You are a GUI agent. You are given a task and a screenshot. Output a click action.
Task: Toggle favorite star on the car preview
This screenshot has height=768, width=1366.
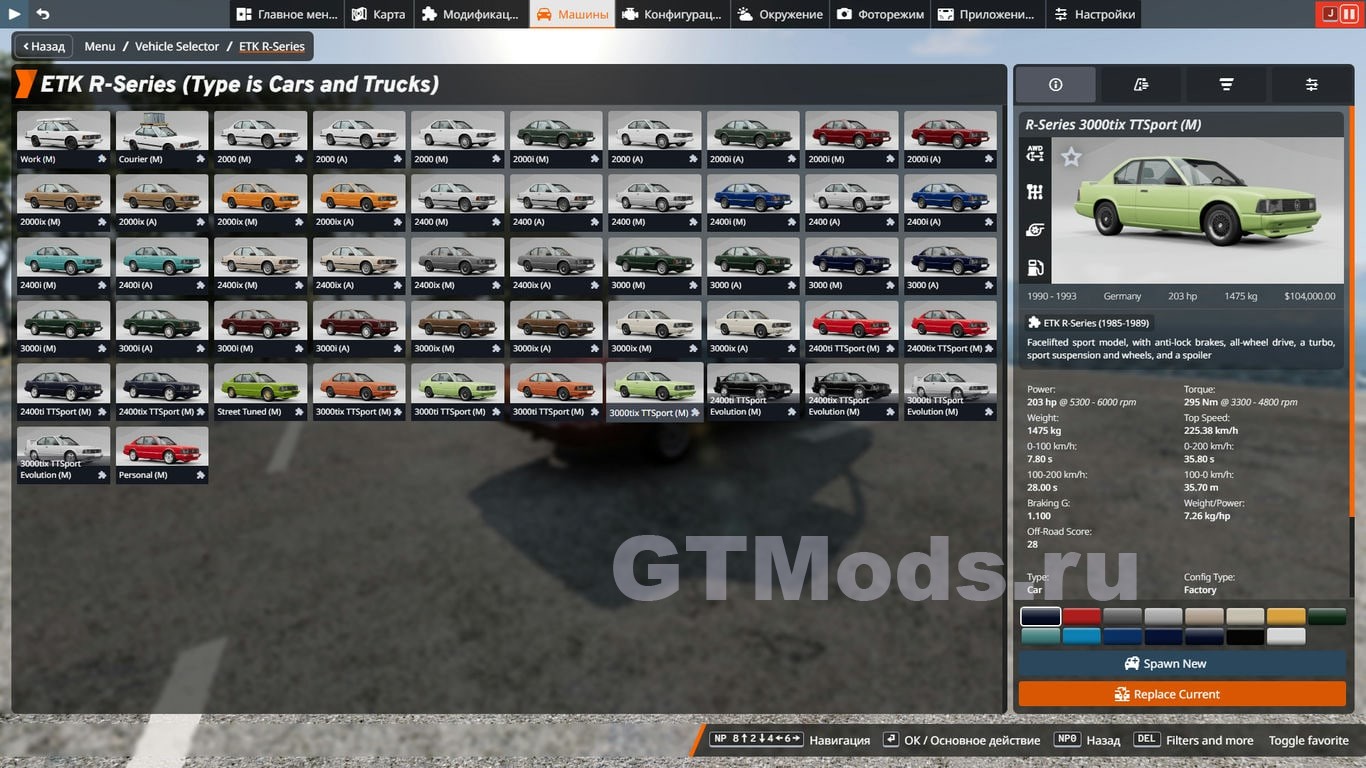coord(1071,157)
